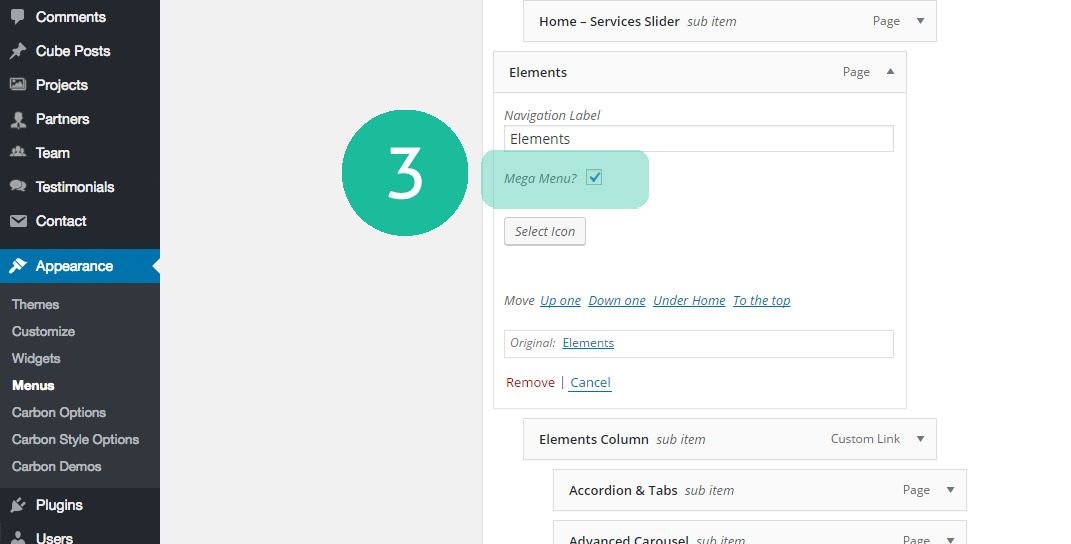Move the item with Up one link
This screenshot has width=1071, height=544.
560,300
